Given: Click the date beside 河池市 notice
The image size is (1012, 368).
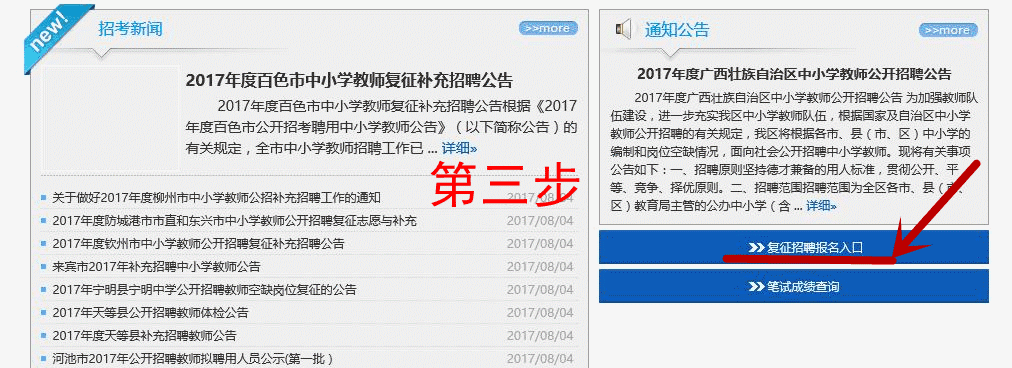Looking at the screenshot, I should [x=540, y=358].
